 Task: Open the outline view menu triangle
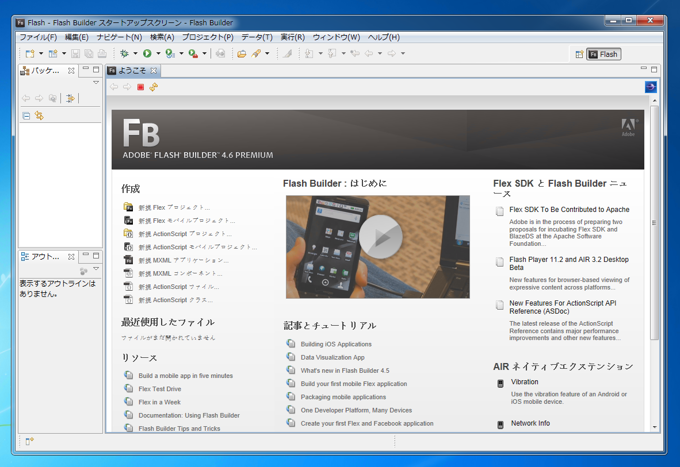tap(96, 269)
